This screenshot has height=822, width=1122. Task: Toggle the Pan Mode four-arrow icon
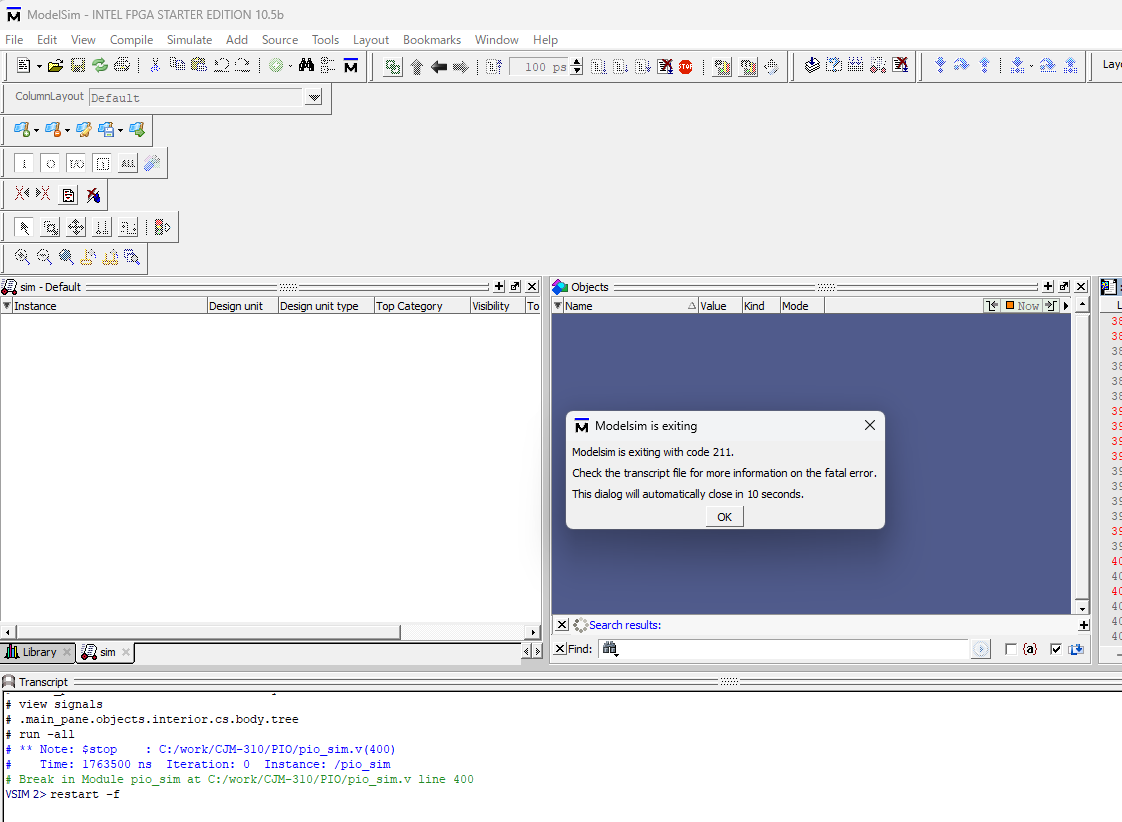pyautogui.click(x=76, y=227)
